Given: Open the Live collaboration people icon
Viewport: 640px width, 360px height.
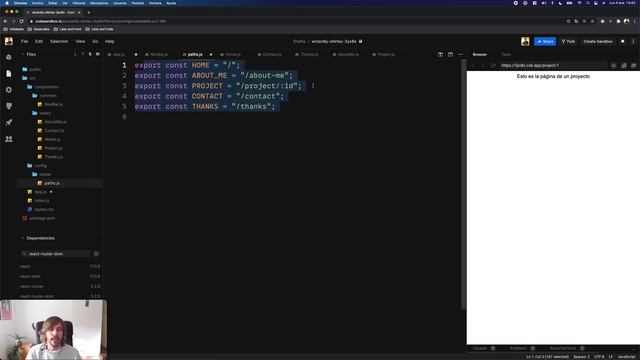Looking at the screenshot, I should (x=9, y=139).
